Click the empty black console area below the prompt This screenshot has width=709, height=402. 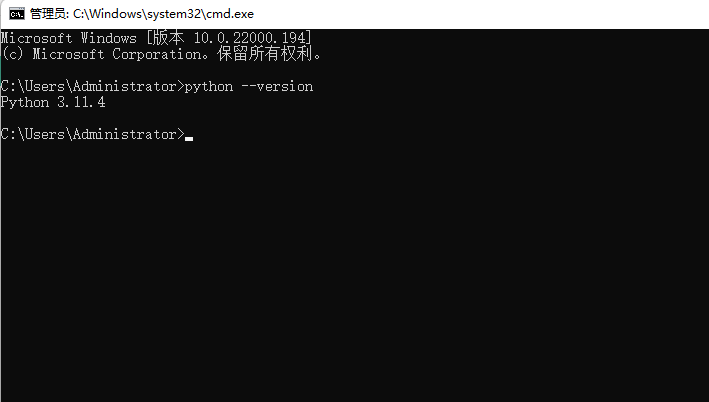pyautogui.click(x=354, y=271)
